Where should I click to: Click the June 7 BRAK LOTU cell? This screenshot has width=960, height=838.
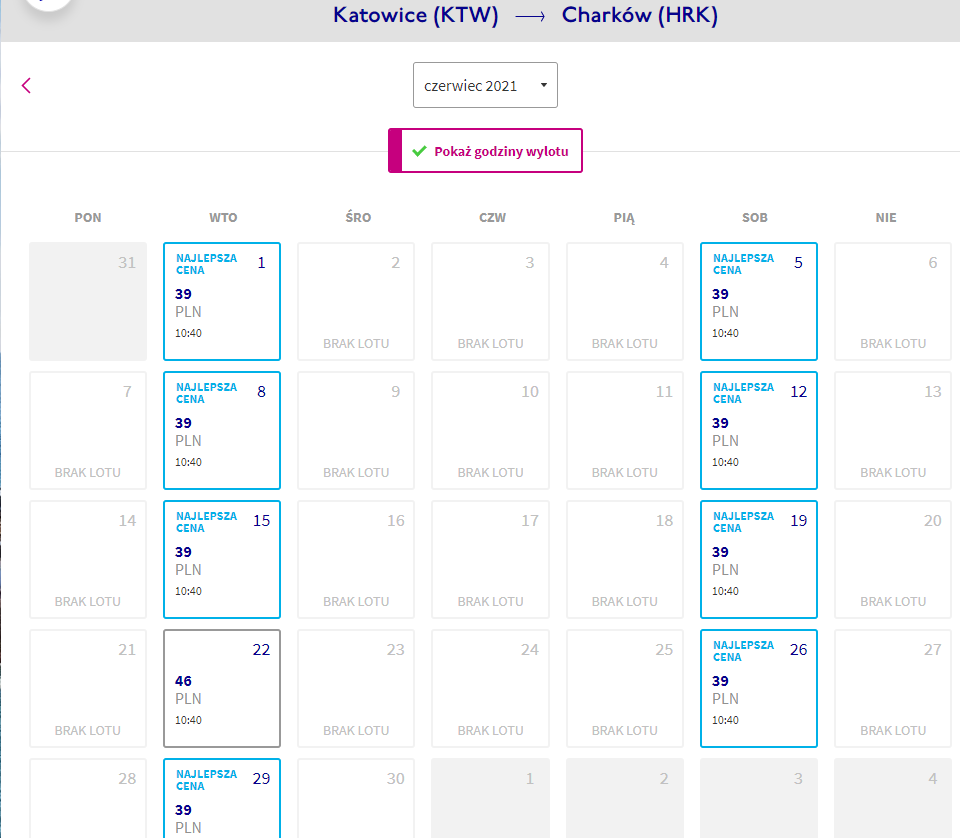tap(88, 430)
